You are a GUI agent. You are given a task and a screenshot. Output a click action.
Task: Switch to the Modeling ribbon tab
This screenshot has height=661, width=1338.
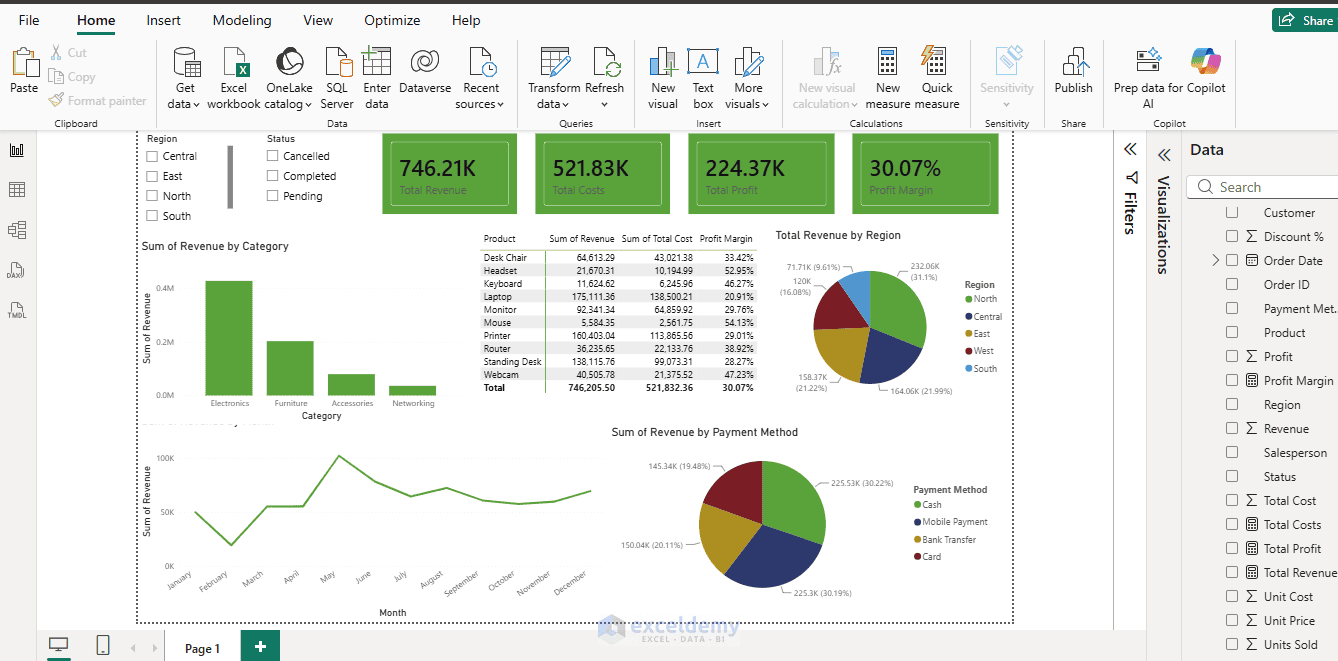242,20
